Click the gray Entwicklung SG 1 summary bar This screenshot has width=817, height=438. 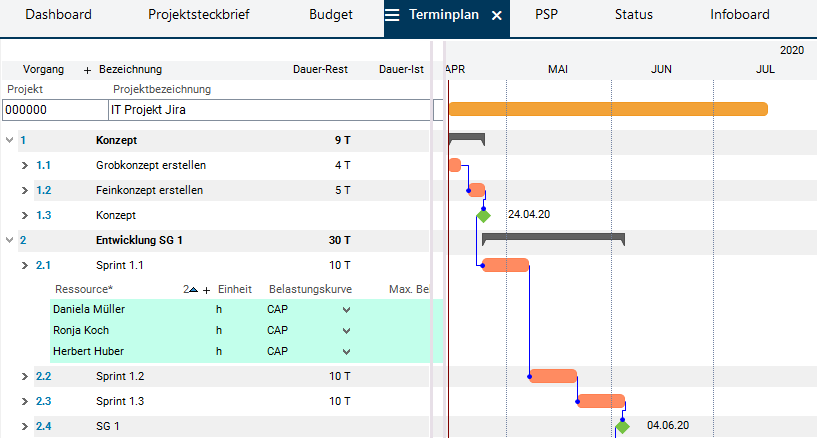pyautogui.click(x=553, y=238)
